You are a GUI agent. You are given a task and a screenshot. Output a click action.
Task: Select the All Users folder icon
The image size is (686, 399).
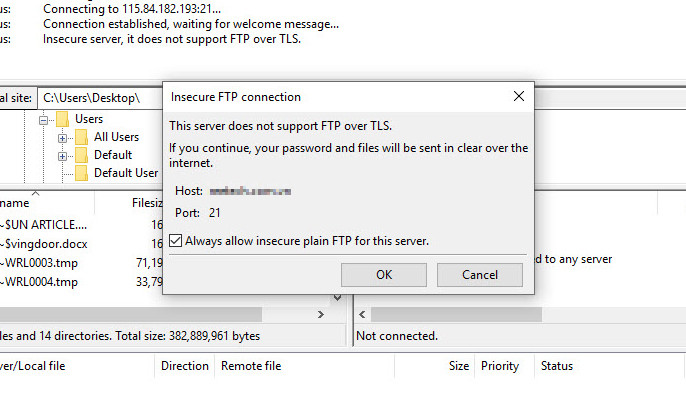(x=81, y=137)
